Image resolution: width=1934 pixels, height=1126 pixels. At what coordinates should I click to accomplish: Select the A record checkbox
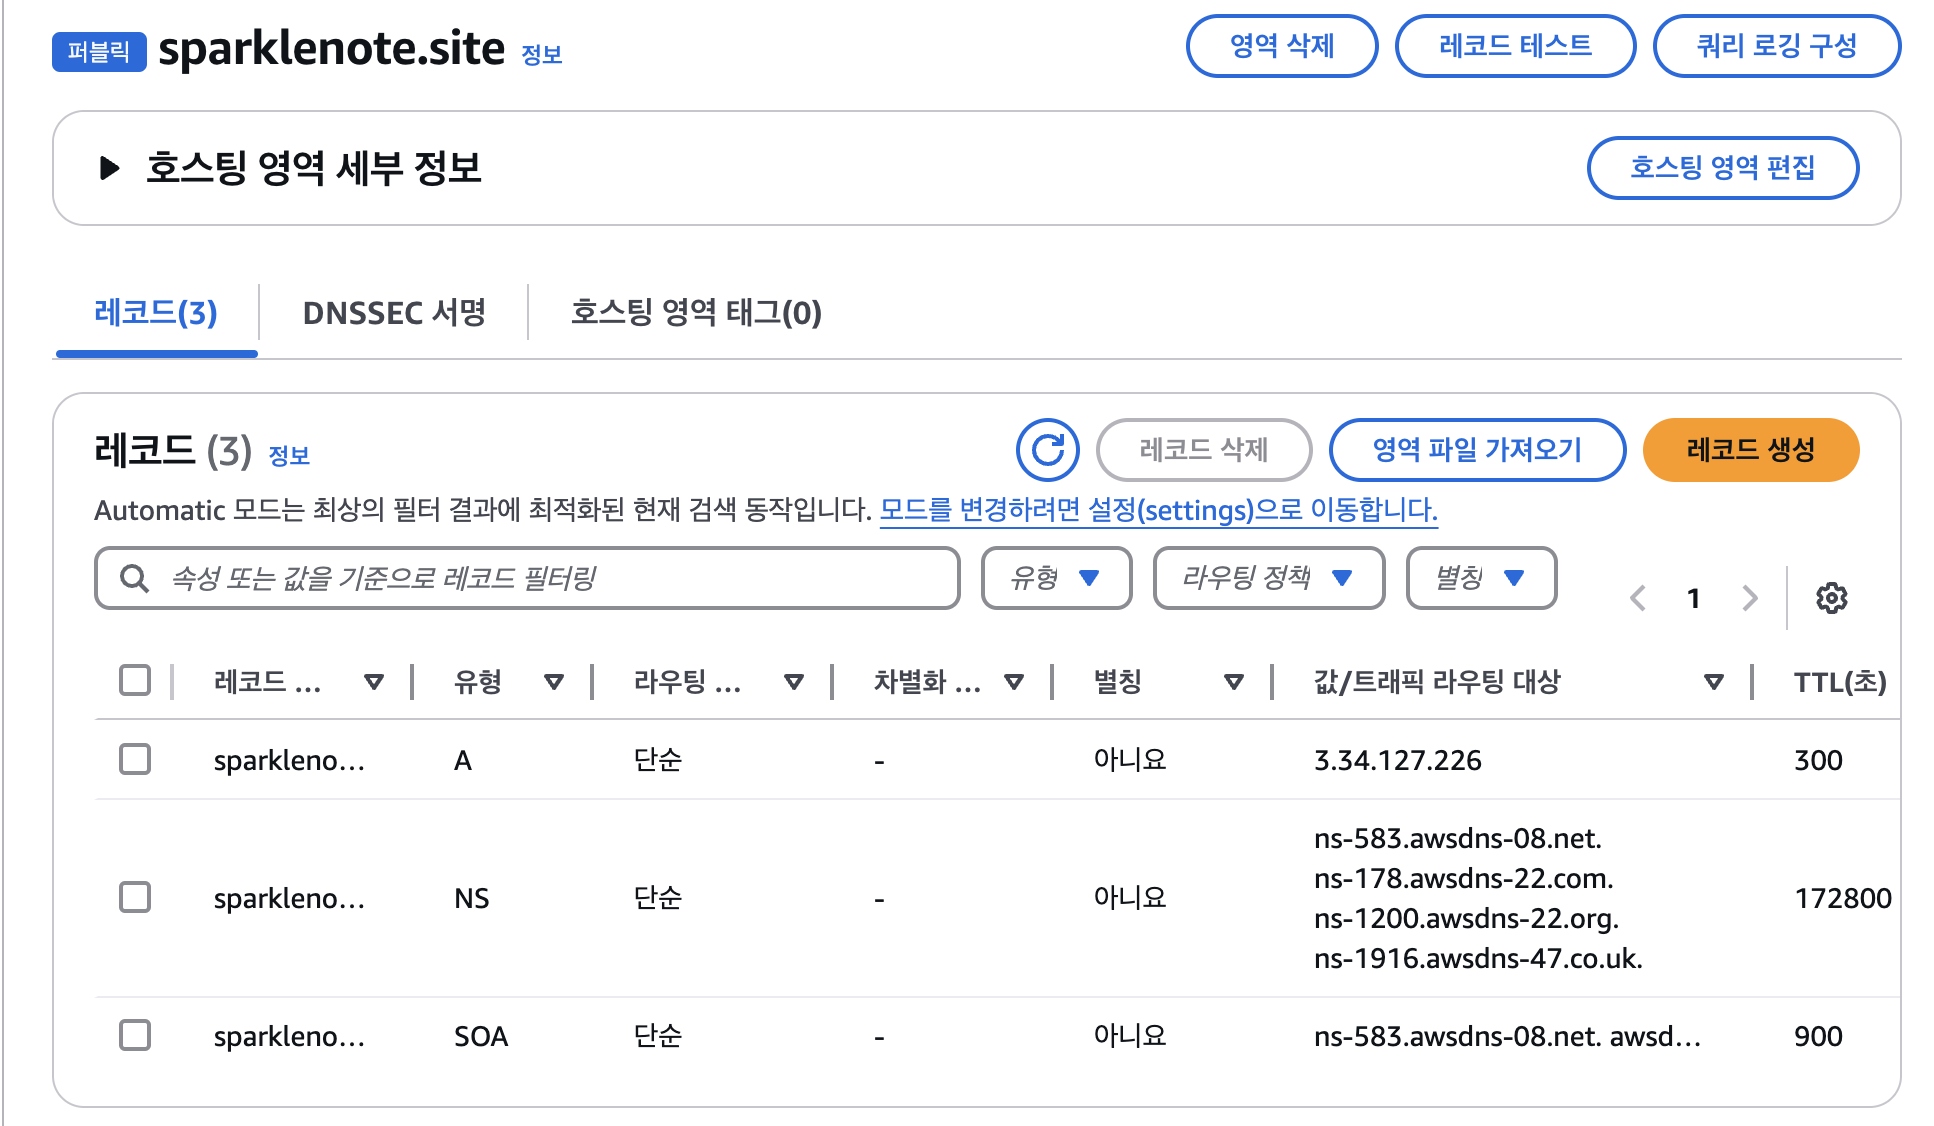135,759
